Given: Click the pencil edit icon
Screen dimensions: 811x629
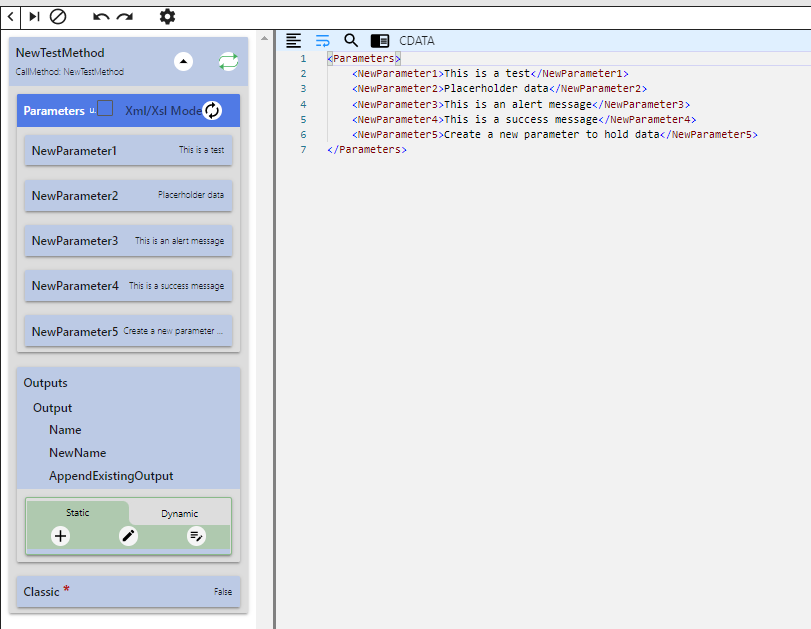Looking at the screenshot, I should click(x=128, y=536).
